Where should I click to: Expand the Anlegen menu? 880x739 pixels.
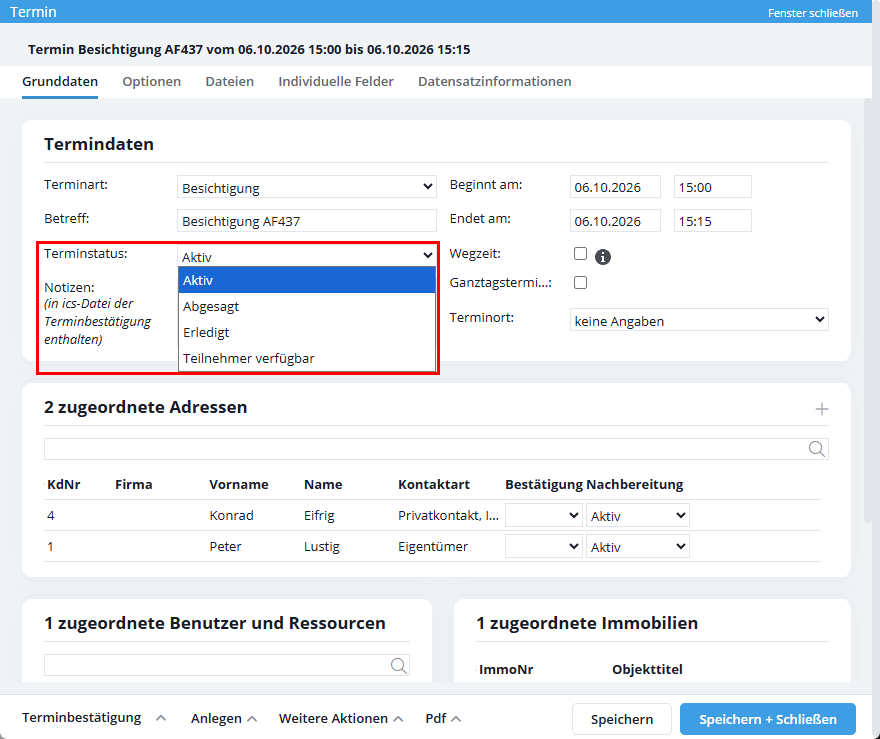click(x=223, y=718)
